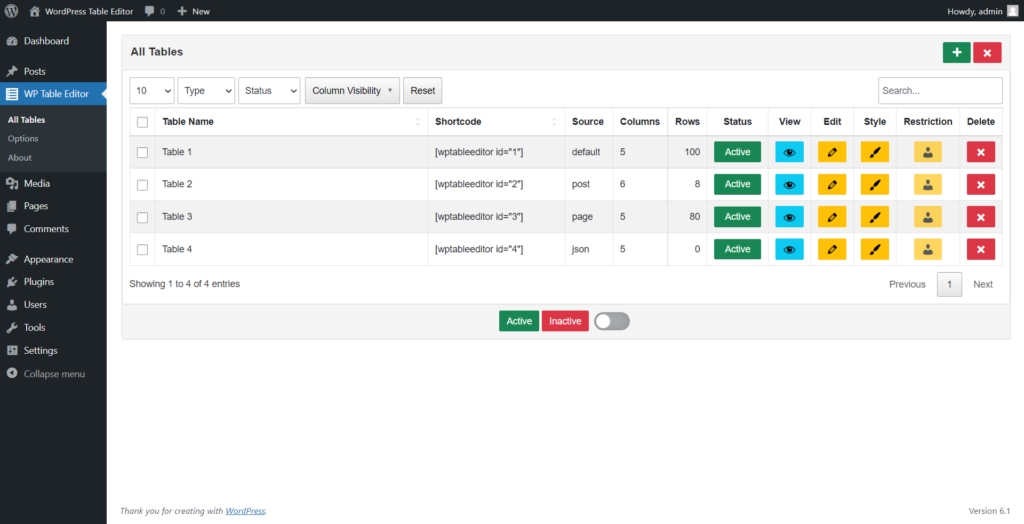1024x524 pixels.
Task: Open style brush for Table 2
Action: coord(875,184)
